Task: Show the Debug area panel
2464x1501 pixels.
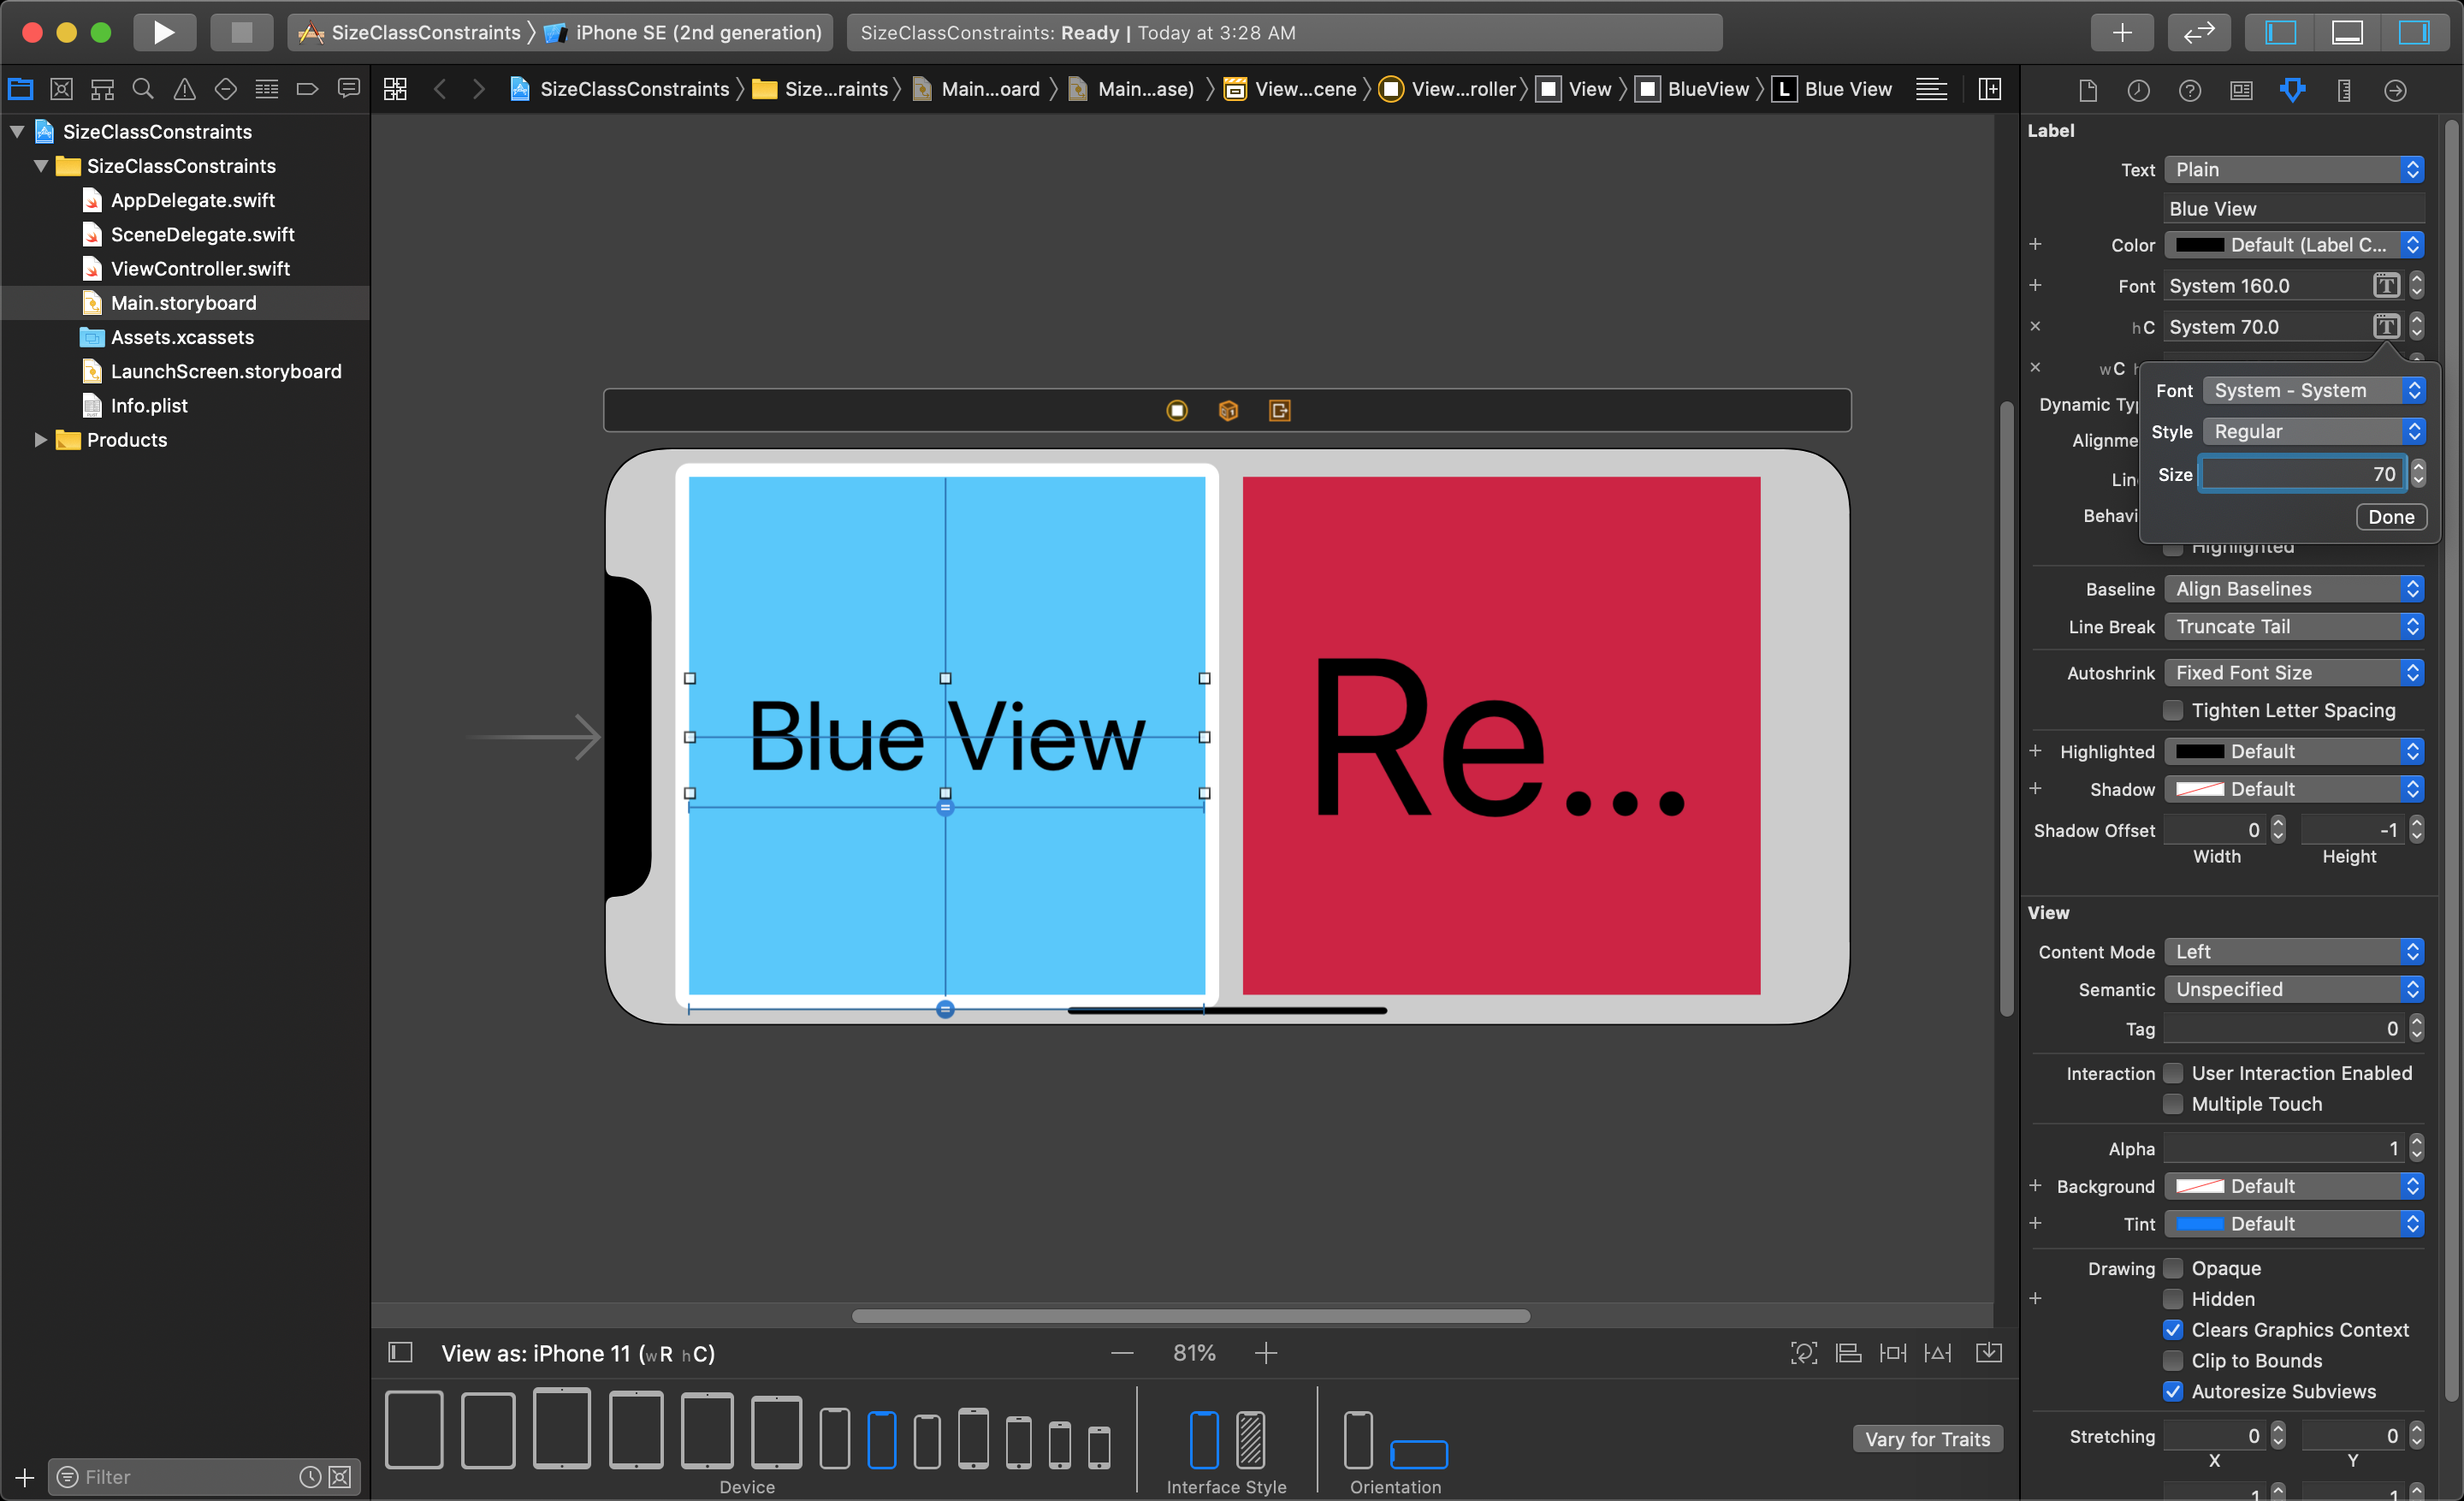Action: pos(2347,32)
